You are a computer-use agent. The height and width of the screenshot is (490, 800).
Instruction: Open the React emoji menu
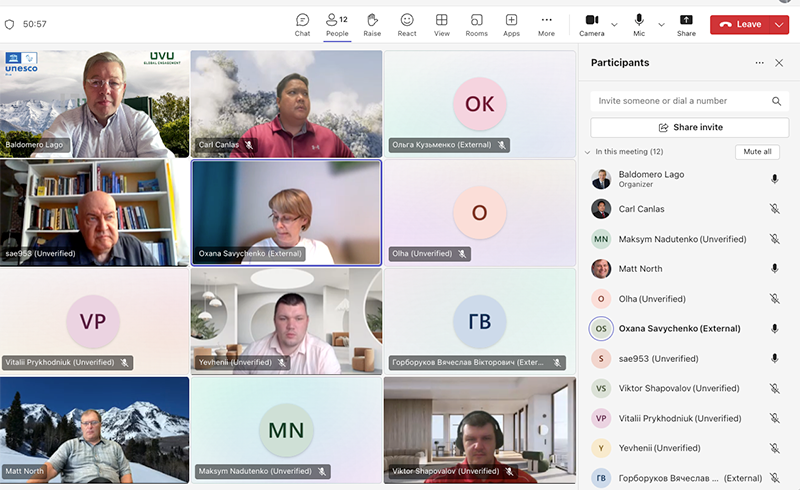coord(407,24)
